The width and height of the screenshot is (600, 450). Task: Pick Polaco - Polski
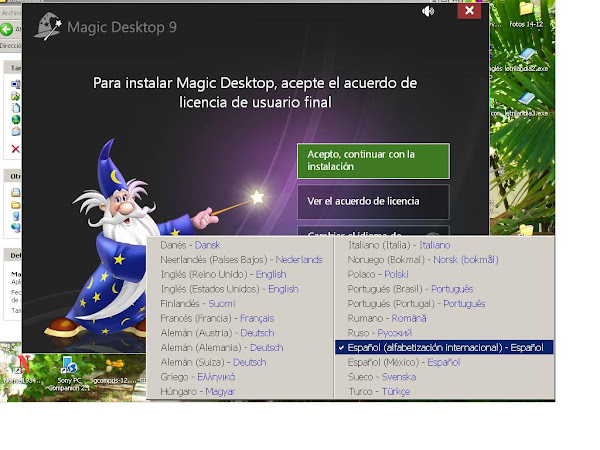click(378, 274)
